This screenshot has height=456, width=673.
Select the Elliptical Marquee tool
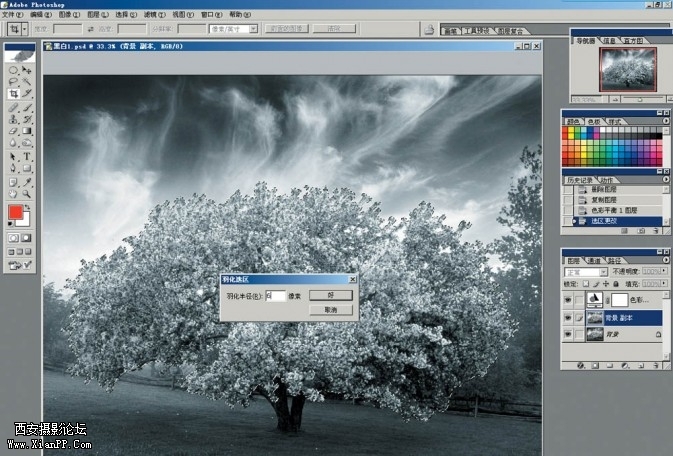click(14, 71)
